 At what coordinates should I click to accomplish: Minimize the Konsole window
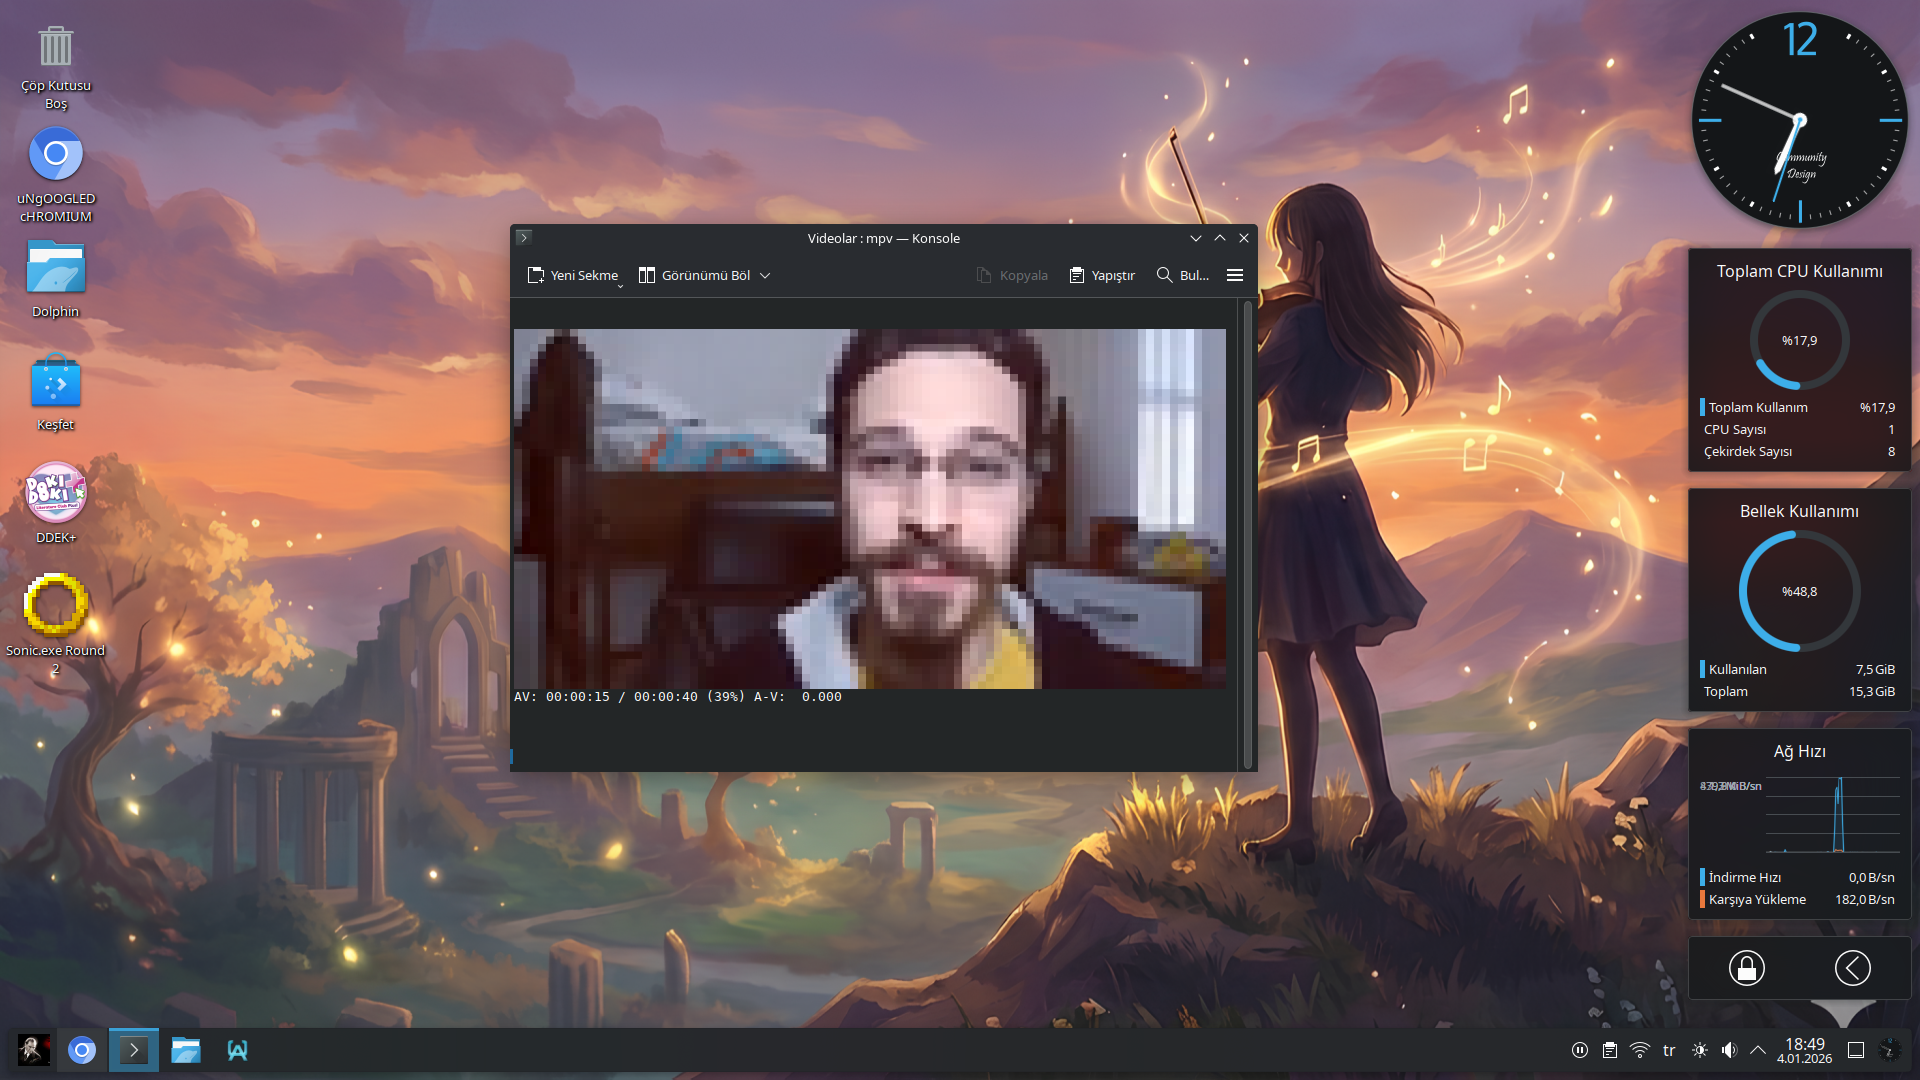[x=1195, y=238]
